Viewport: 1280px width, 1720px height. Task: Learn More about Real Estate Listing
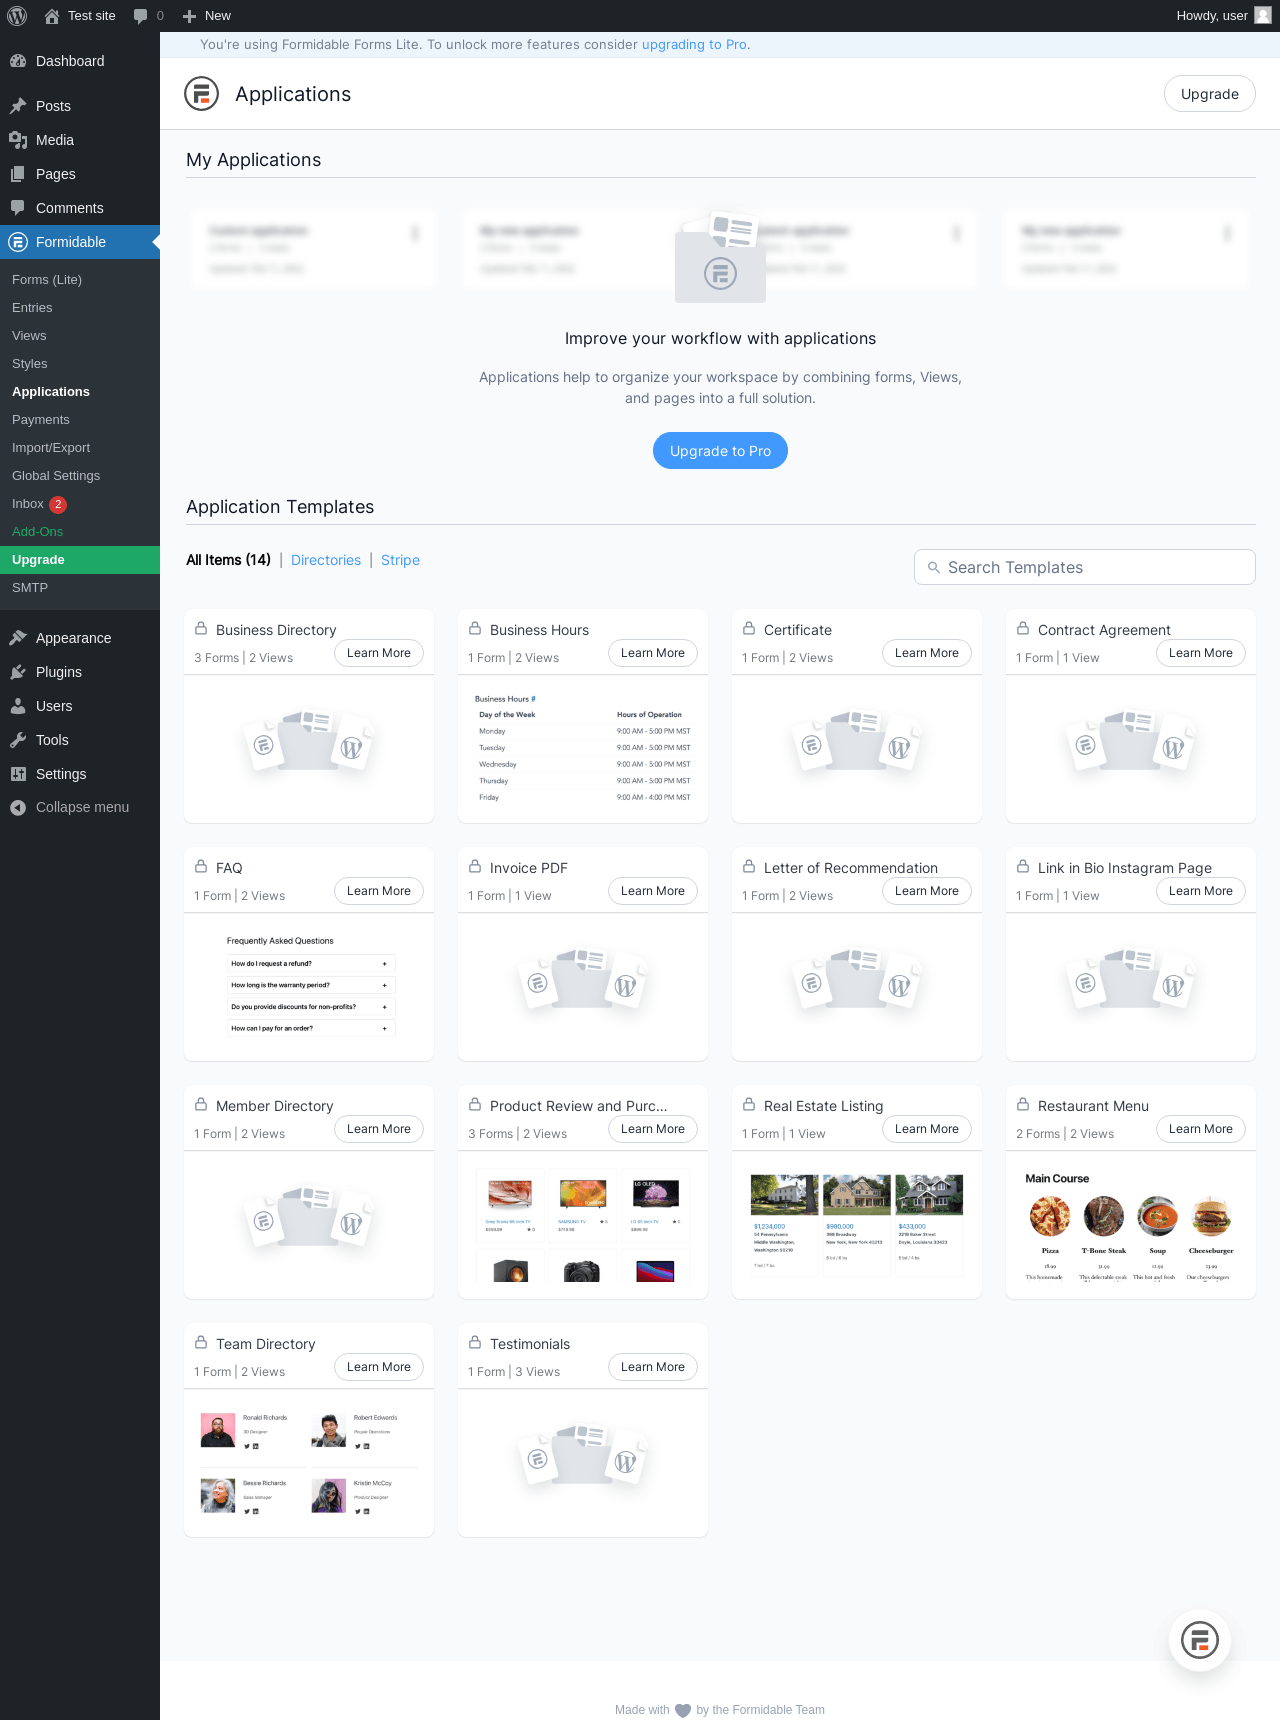point(927,1129)
